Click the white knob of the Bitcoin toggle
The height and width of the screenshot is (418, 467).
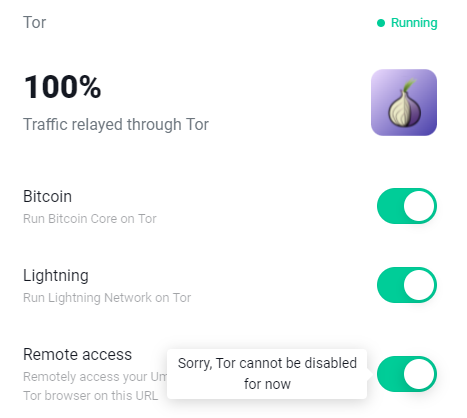point(419,206)
